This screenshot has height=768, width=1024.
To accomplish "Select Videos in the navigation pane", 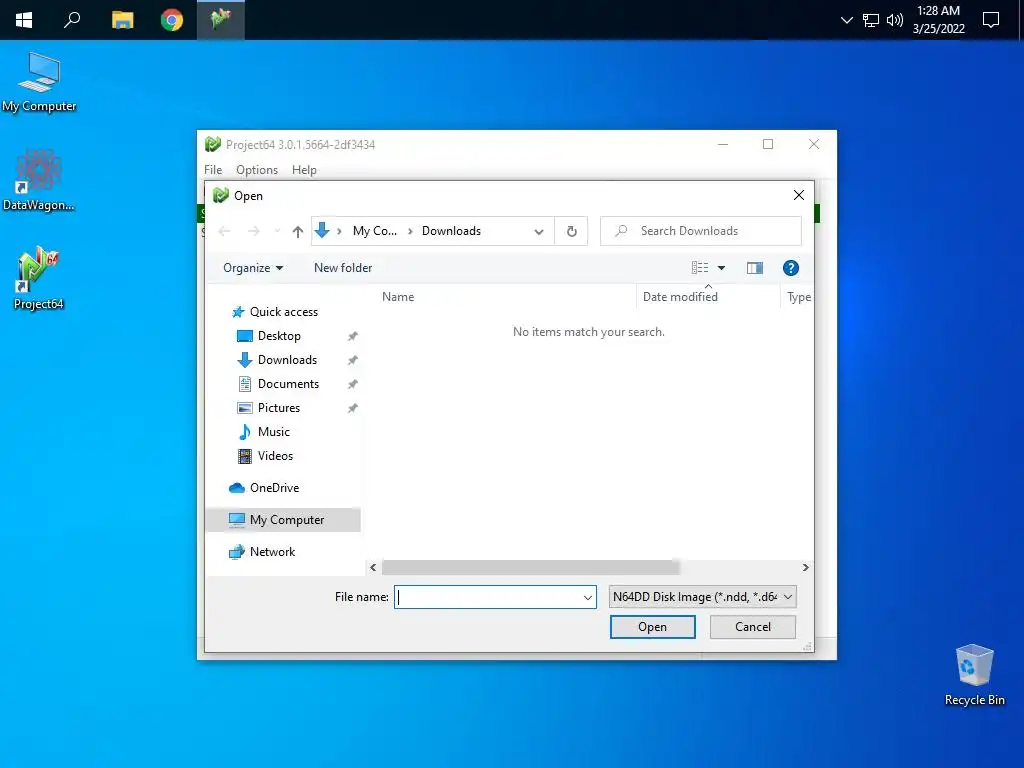I will pyautogui.click(x=275, y=456).
